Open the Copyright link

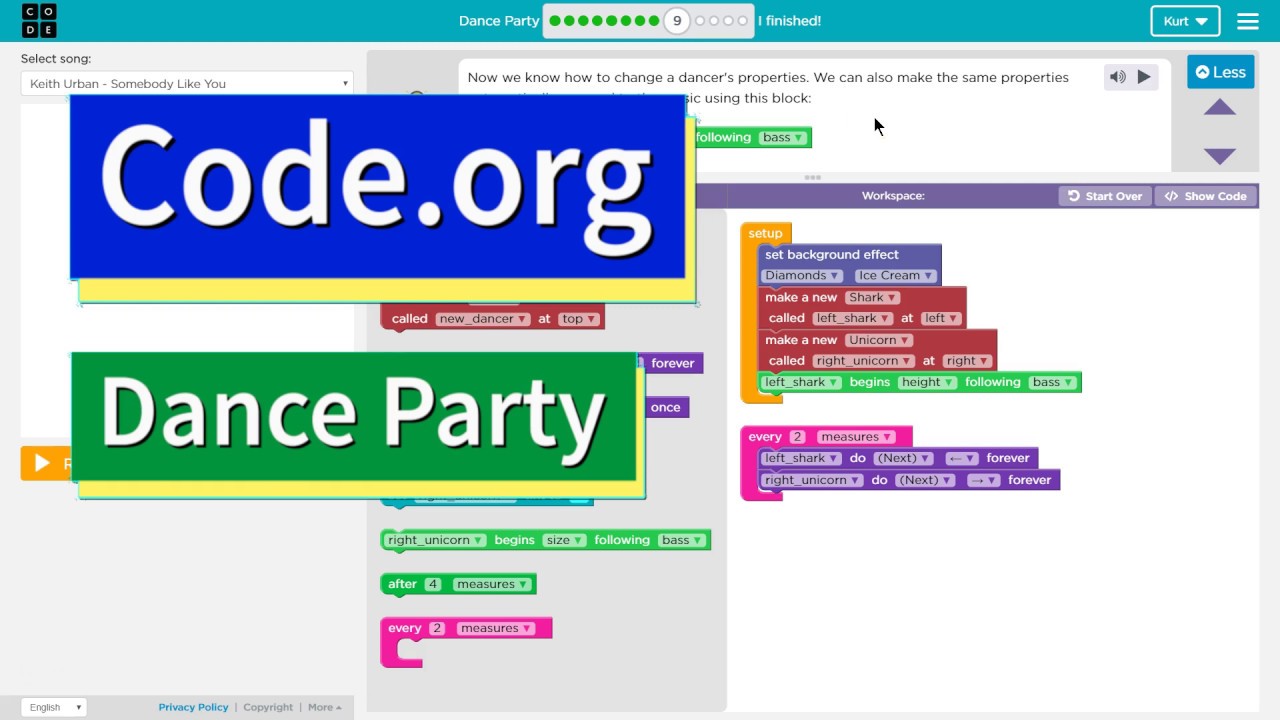(x=268, y=707)
